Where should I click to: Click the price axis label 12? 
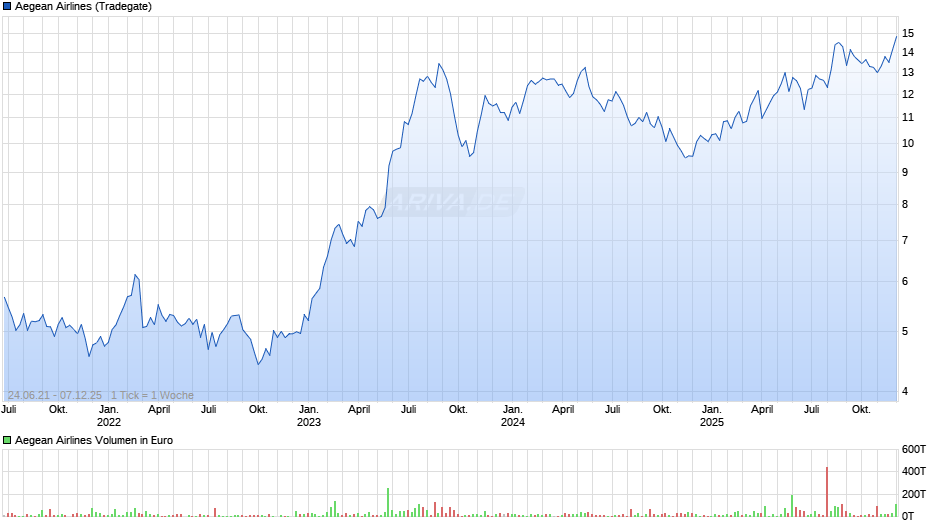[908, 94]
